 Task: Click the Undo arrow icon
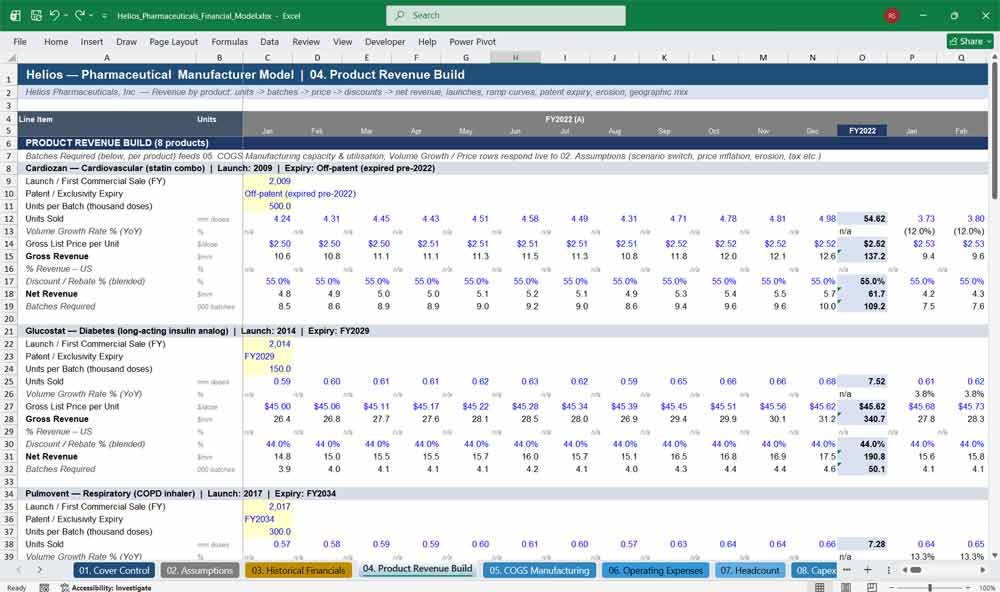(55, 15)
